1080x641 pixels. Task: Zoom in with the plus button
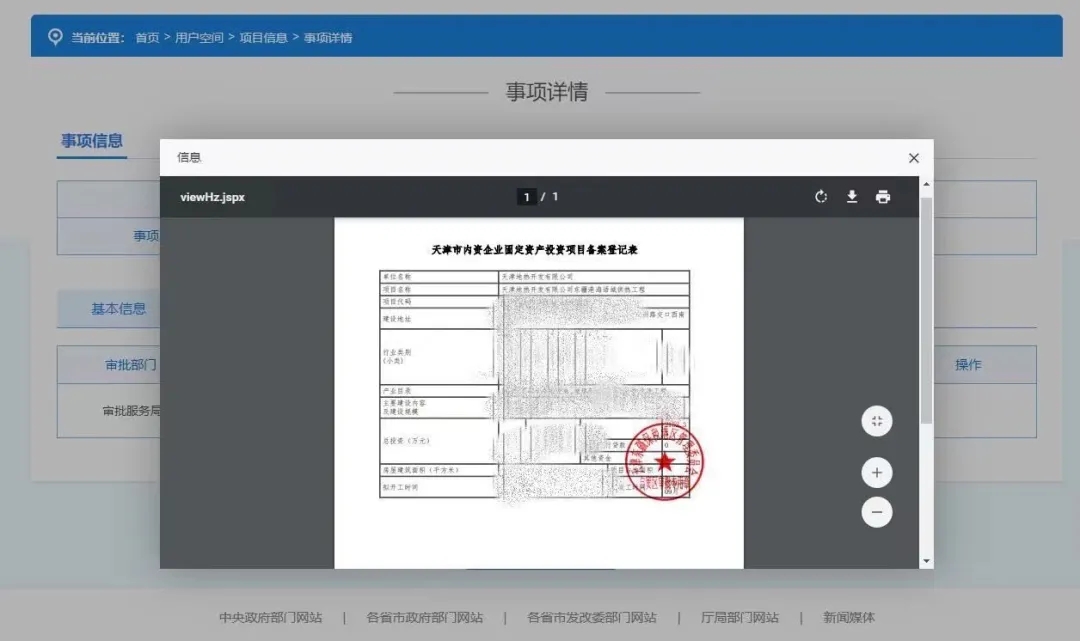pyautogui.click(x=877, y=472)
